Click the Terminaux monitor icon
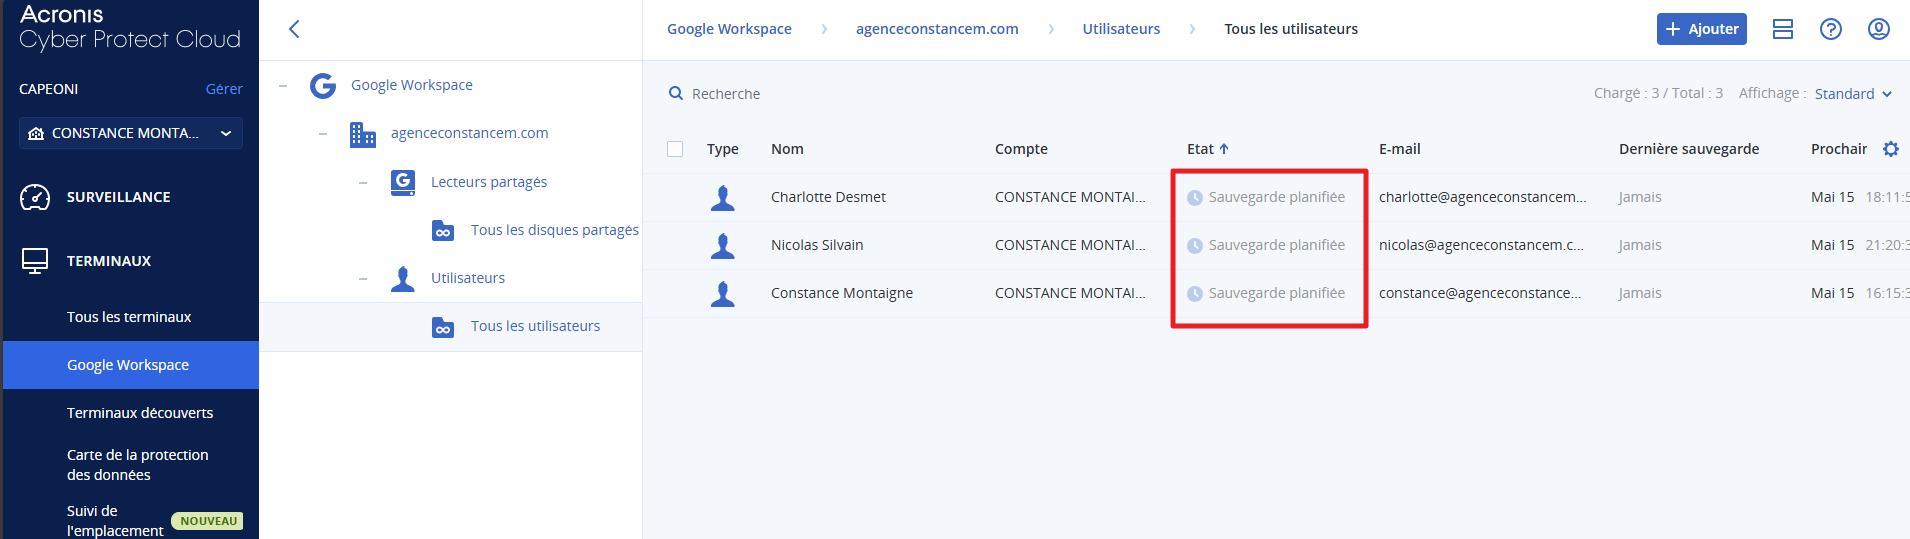This screenshot has width=1910, height=539. pos(35,261)
